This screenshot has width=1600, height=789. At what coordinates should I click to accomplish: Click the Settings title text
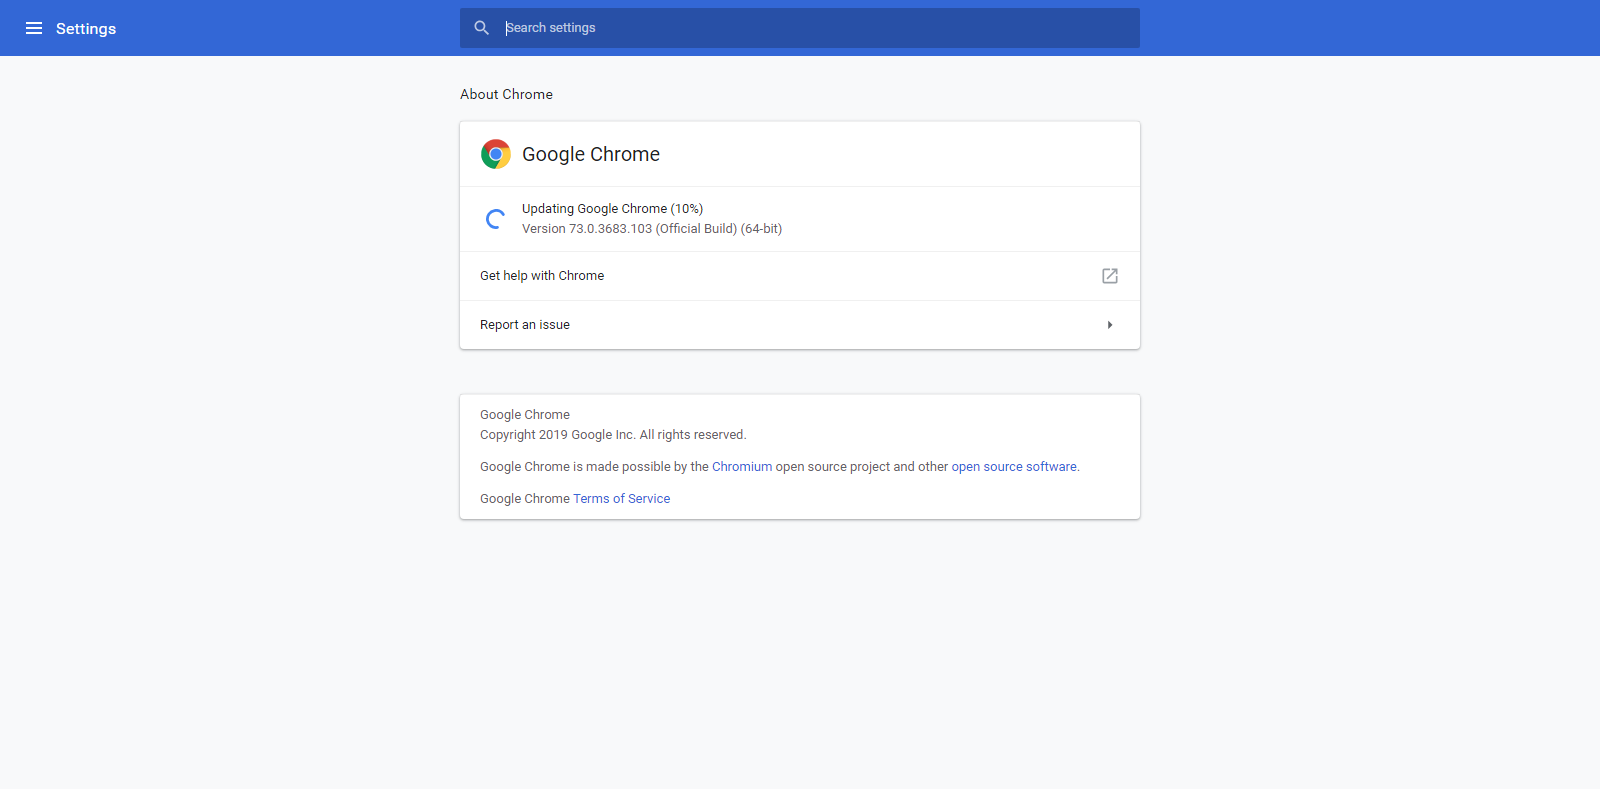click(86, 28)
